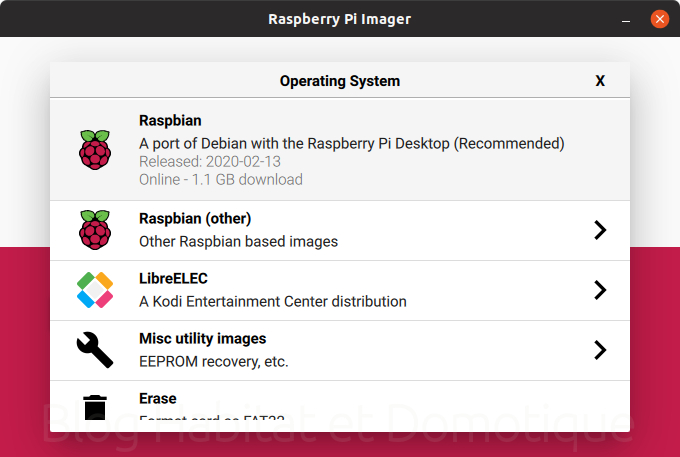Click the trash can Erase icon
Viewport: 680px width, 457px height.
pos(95,407)
